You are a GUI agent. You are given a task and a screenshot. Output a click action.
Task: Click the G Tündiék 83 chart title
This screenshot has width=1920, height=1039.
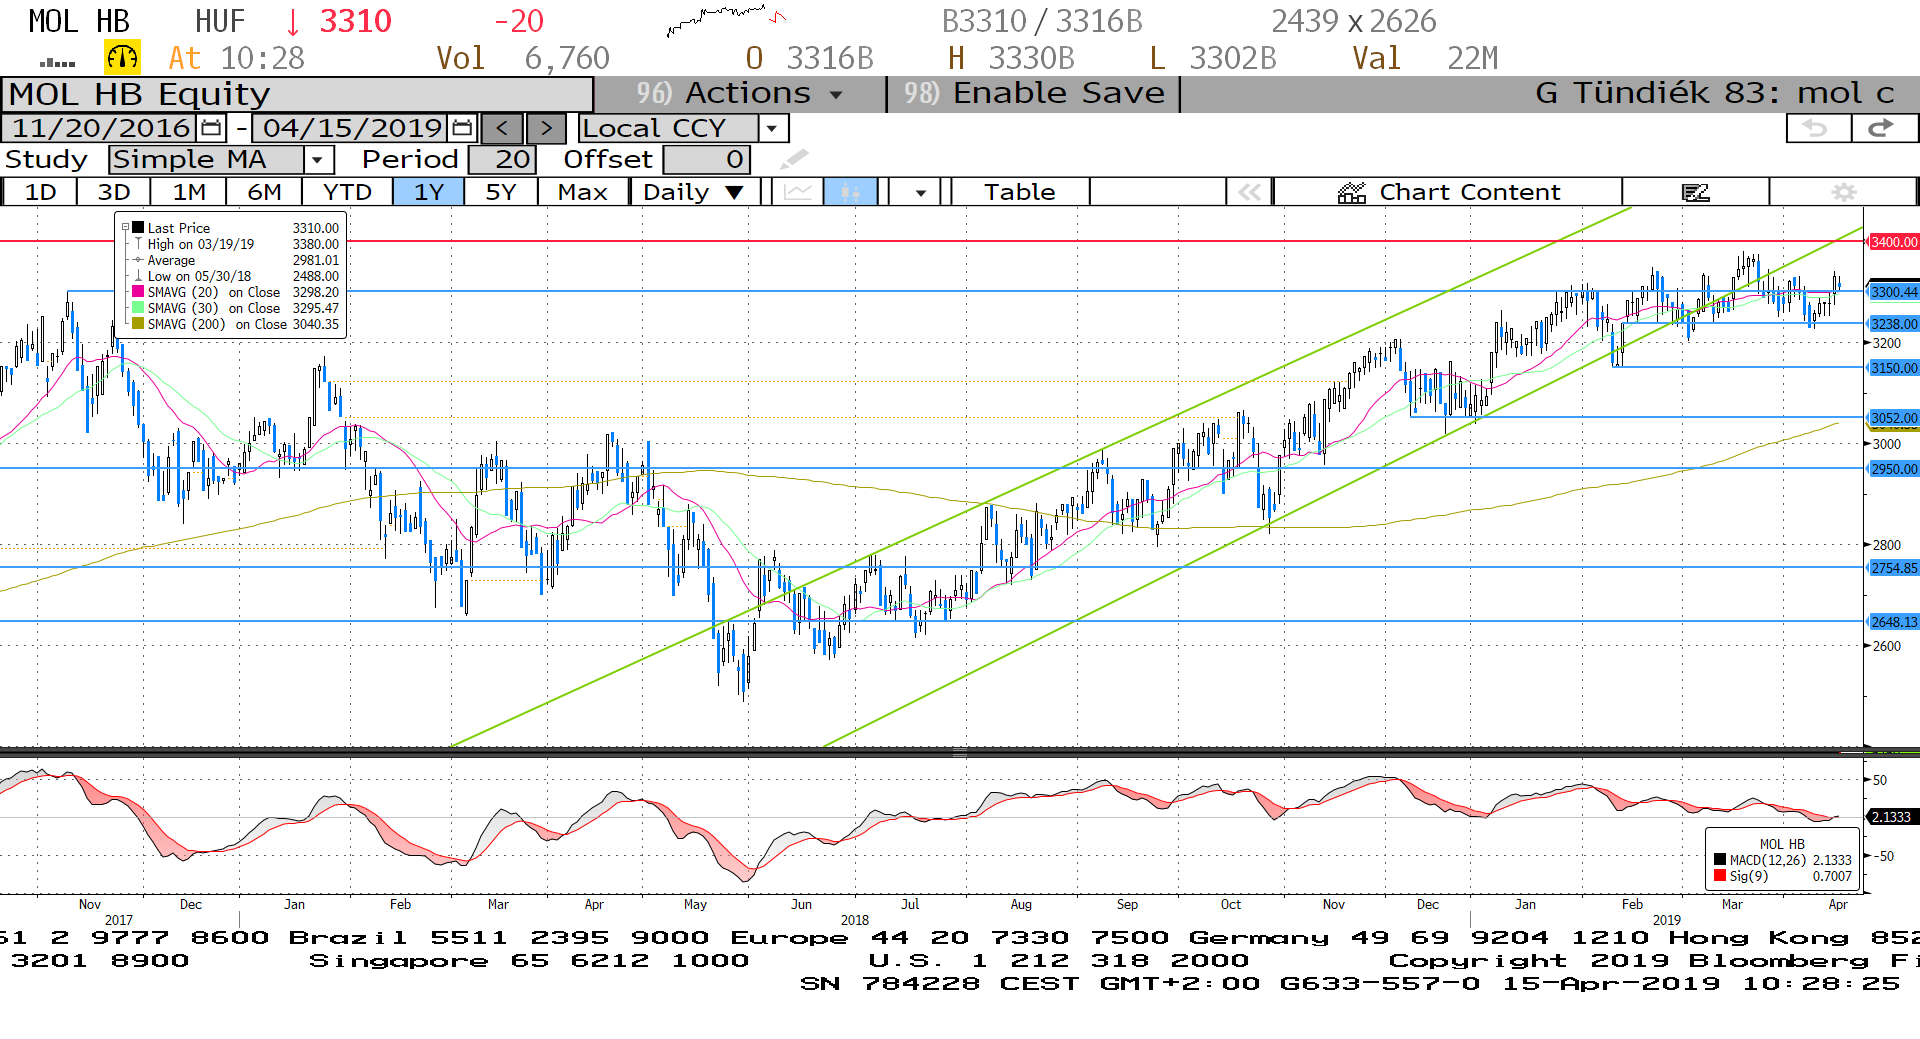tap(1714, 94)
